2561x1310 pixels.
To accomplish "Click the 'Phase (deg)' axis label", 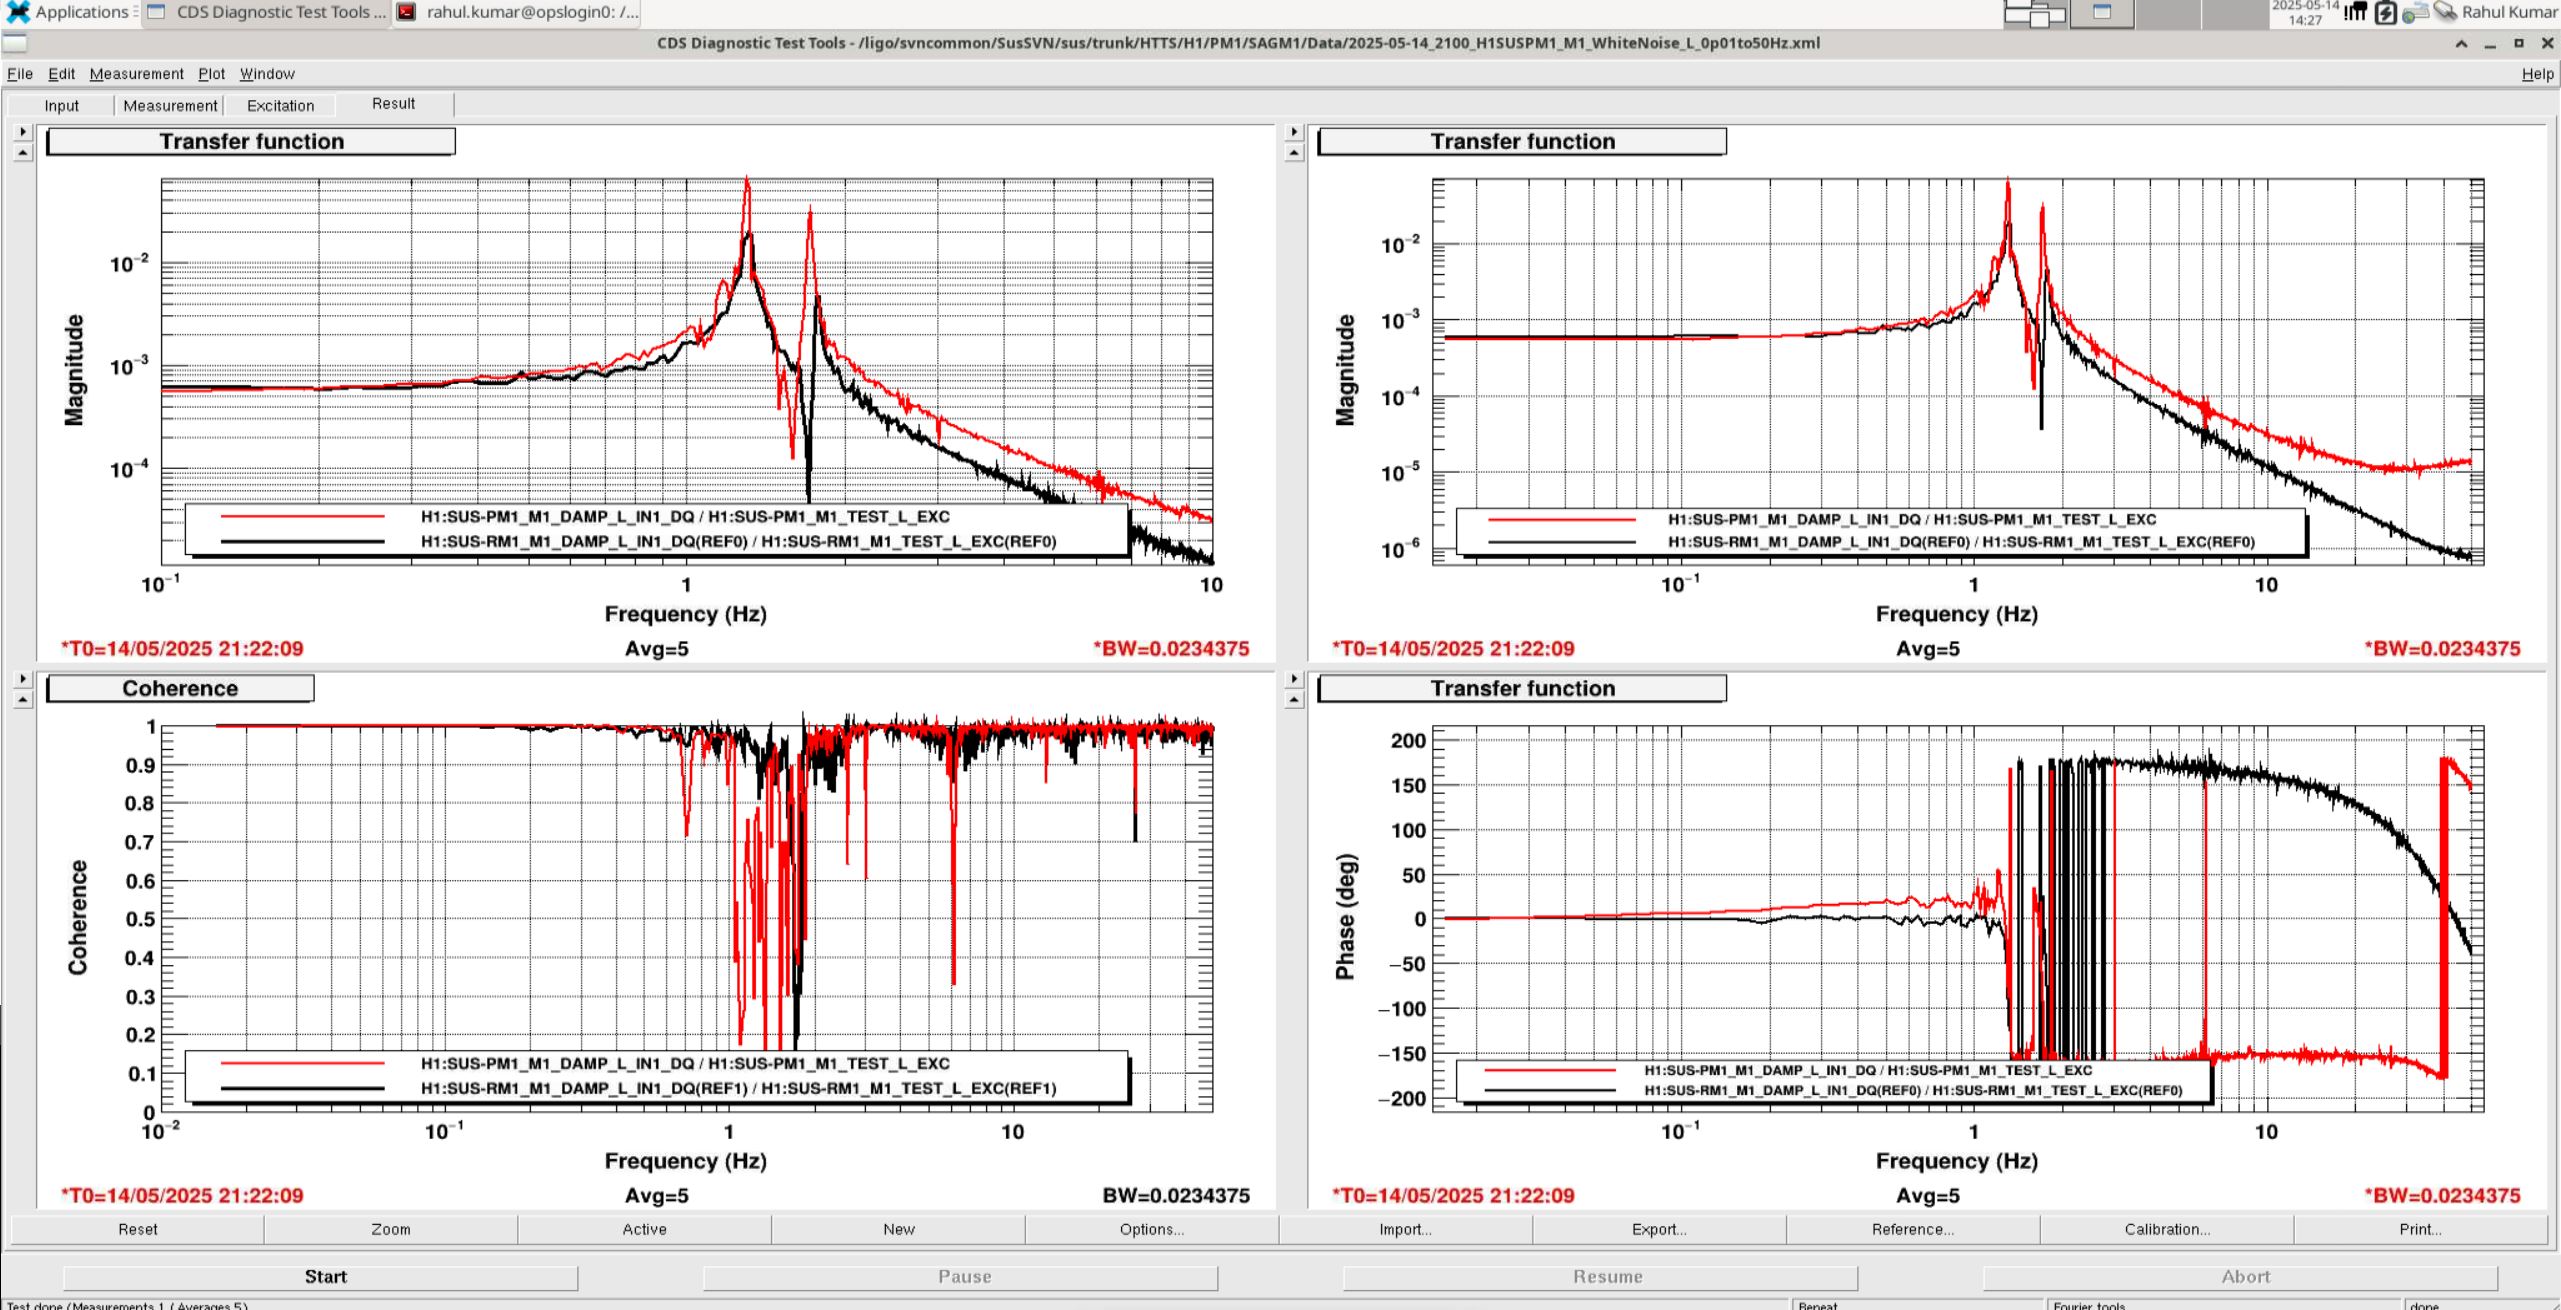I will 1345,917.
